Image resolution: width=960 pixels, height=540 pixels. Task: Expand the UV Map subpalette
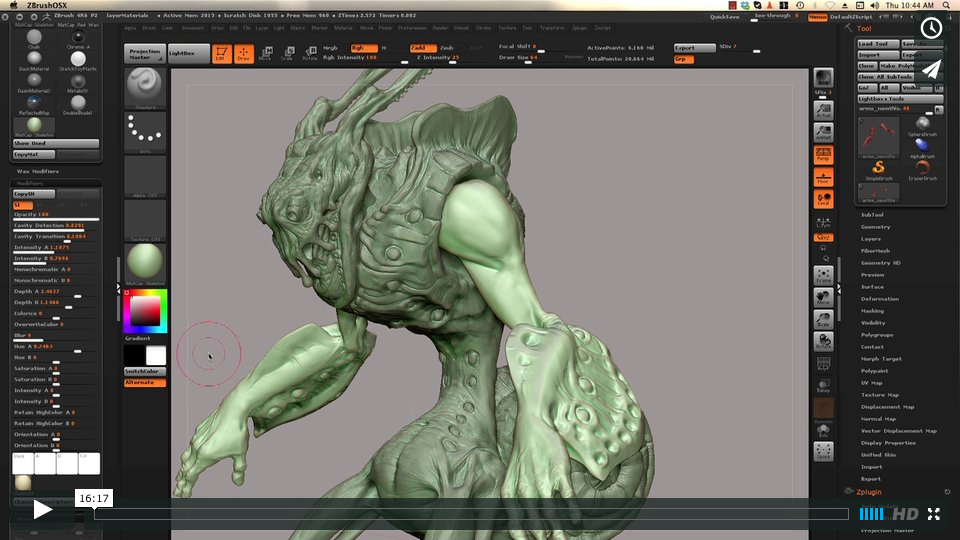point(871,383)
